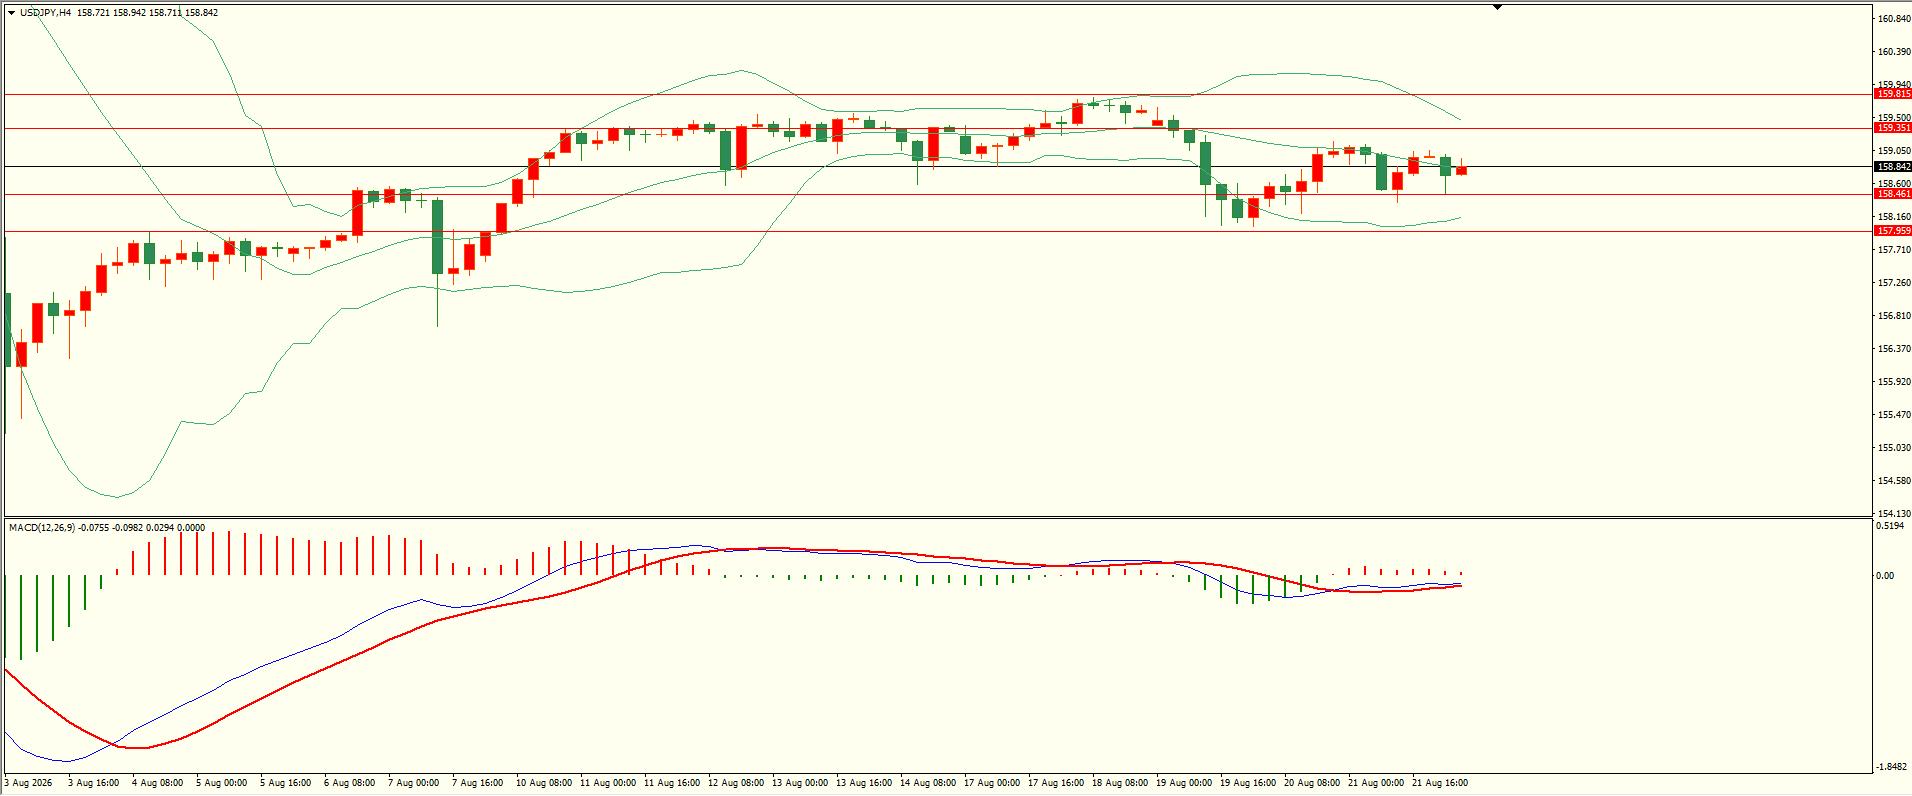Click the chart shift triangle marker at top
This screenshot has width=1912, height=796.
click(x=1497, y=7)
